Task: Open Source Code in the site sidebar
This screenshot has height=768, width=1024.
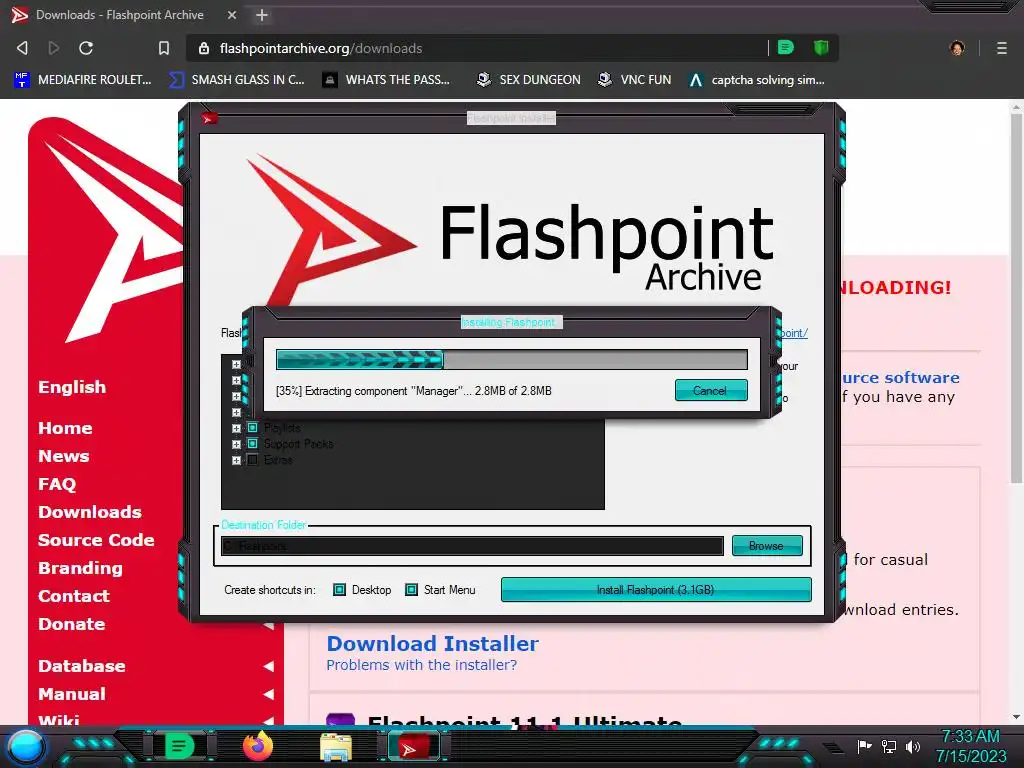Action: pyautogui.click(x=97, y=540)
